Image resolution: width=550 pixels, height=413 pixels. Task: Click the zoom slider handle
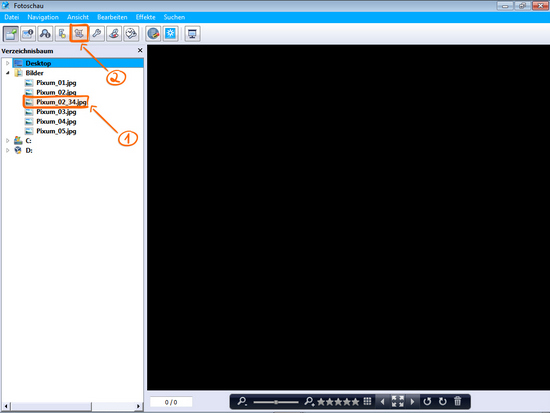point(276,402)
